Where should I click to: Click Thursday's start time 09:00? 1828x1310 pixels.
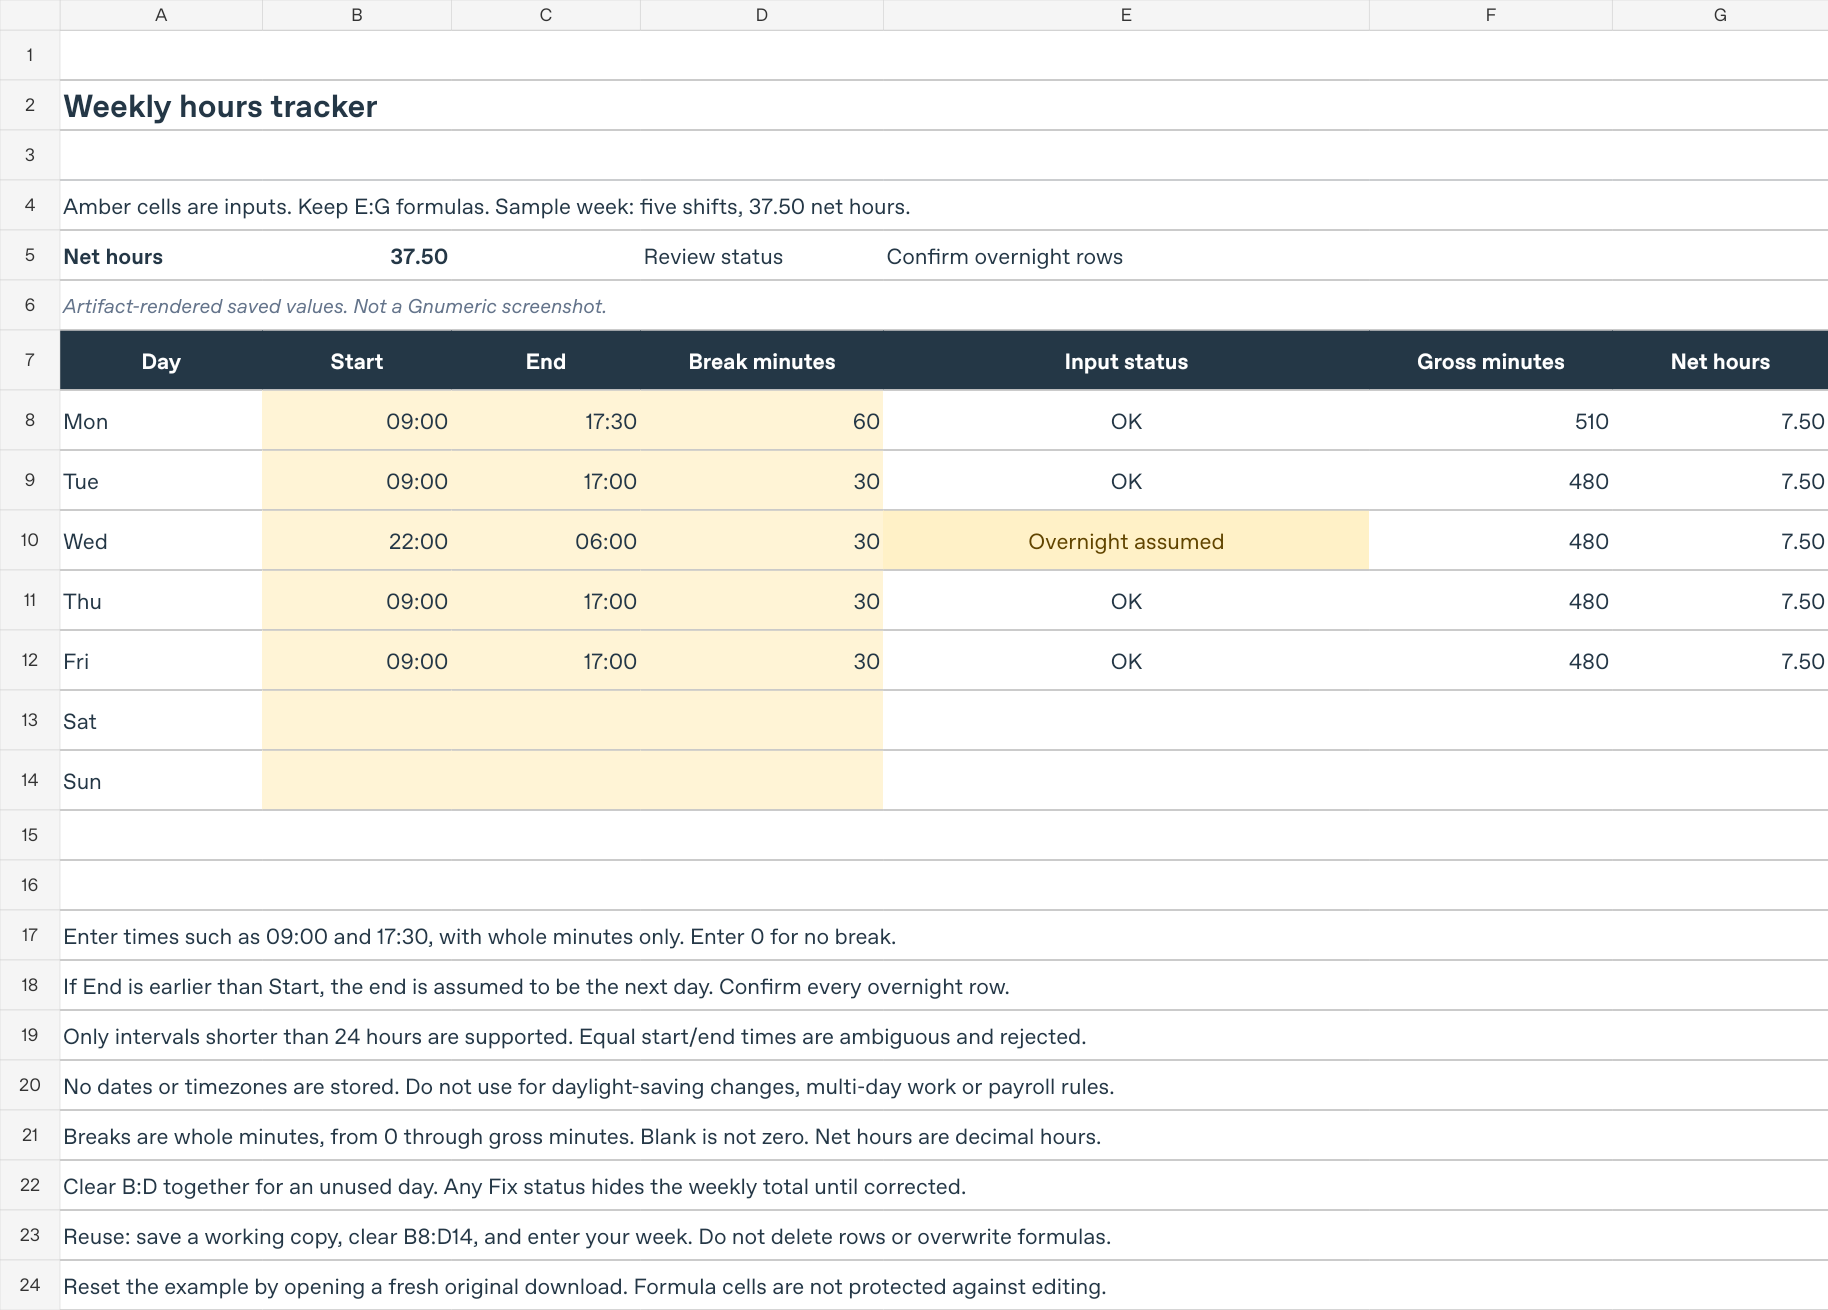pos(417,601)
